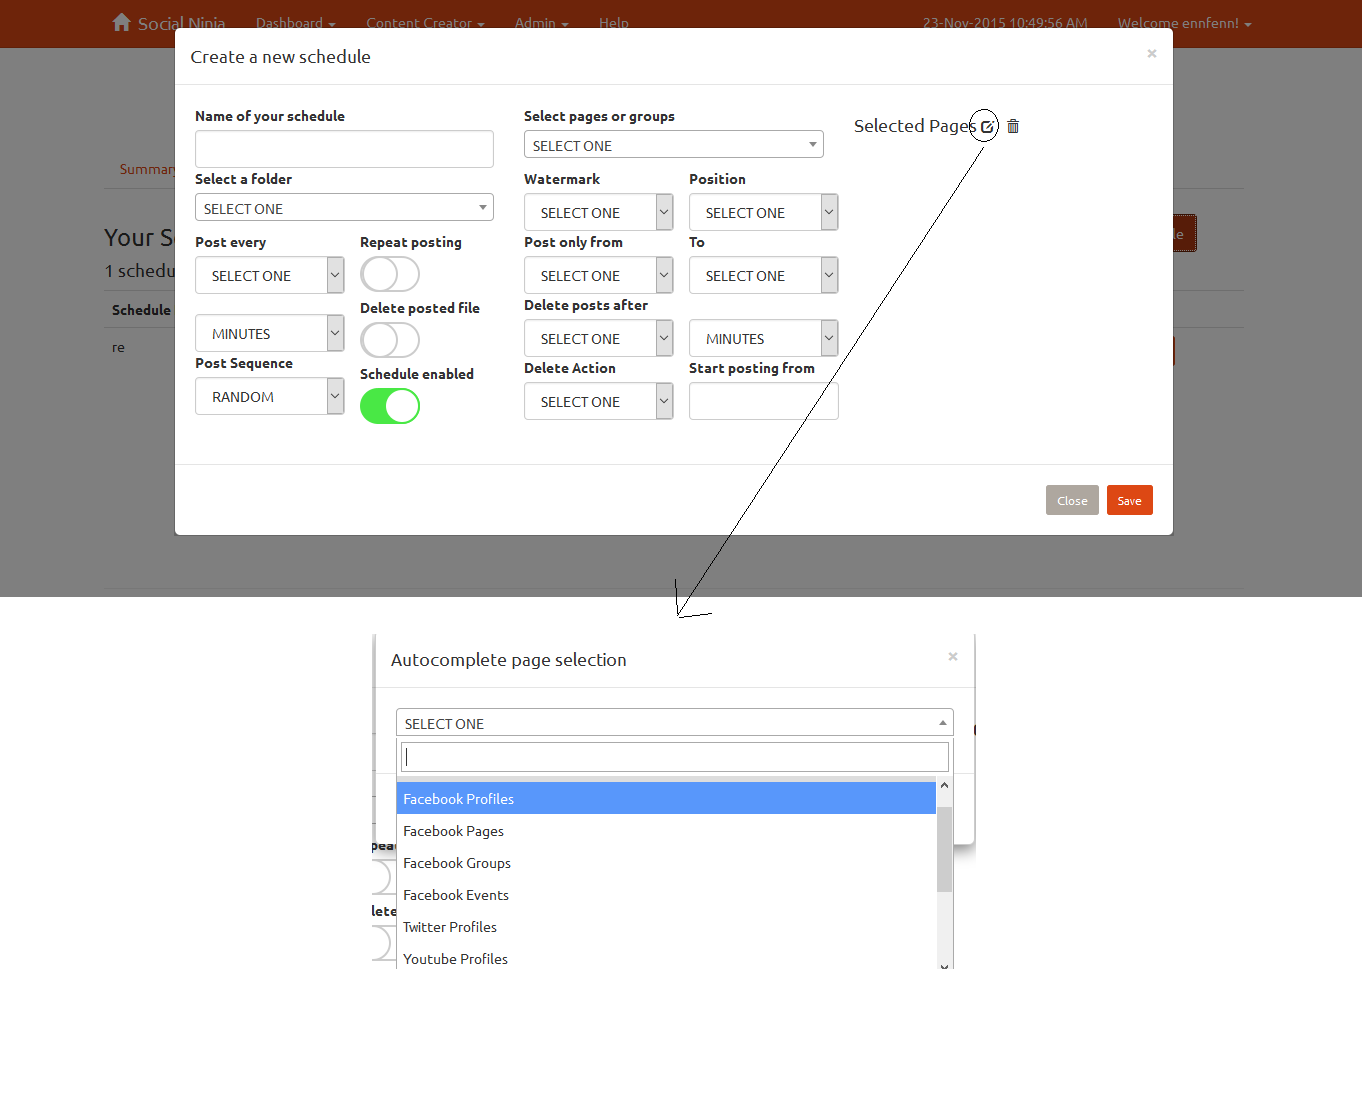Click the trash icon beside Selected Pages
This screenshot has width=1362, height=1094.
click(x=1013, y=126)
